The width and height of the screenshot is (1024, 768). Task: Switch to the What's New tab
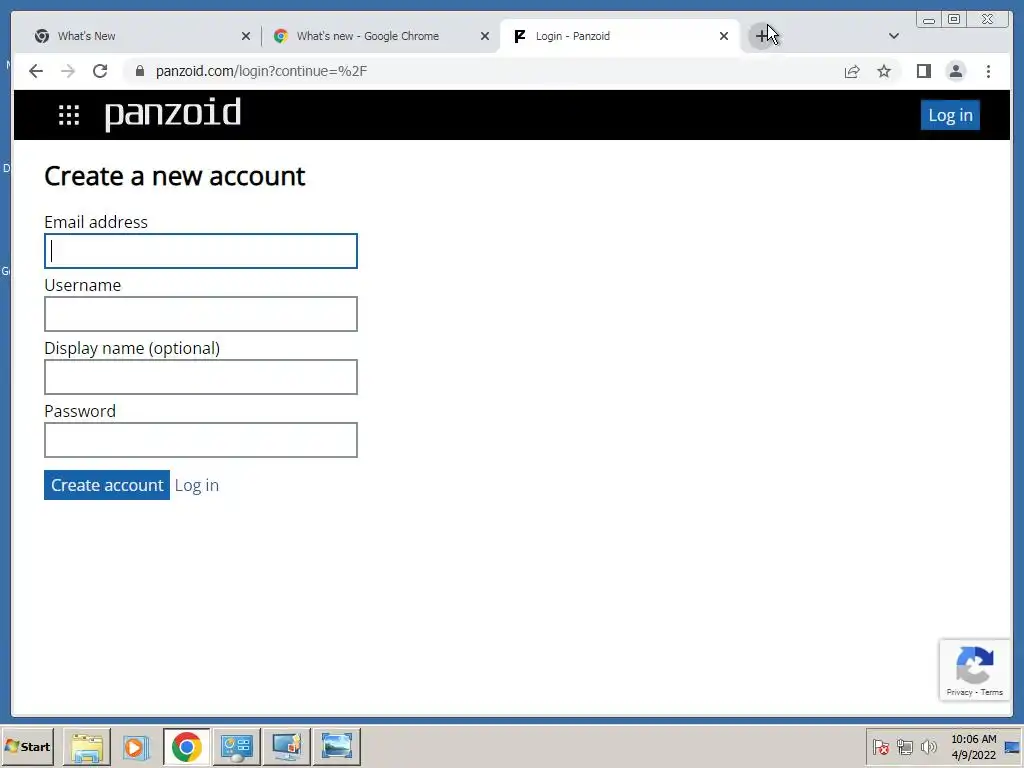140,36
